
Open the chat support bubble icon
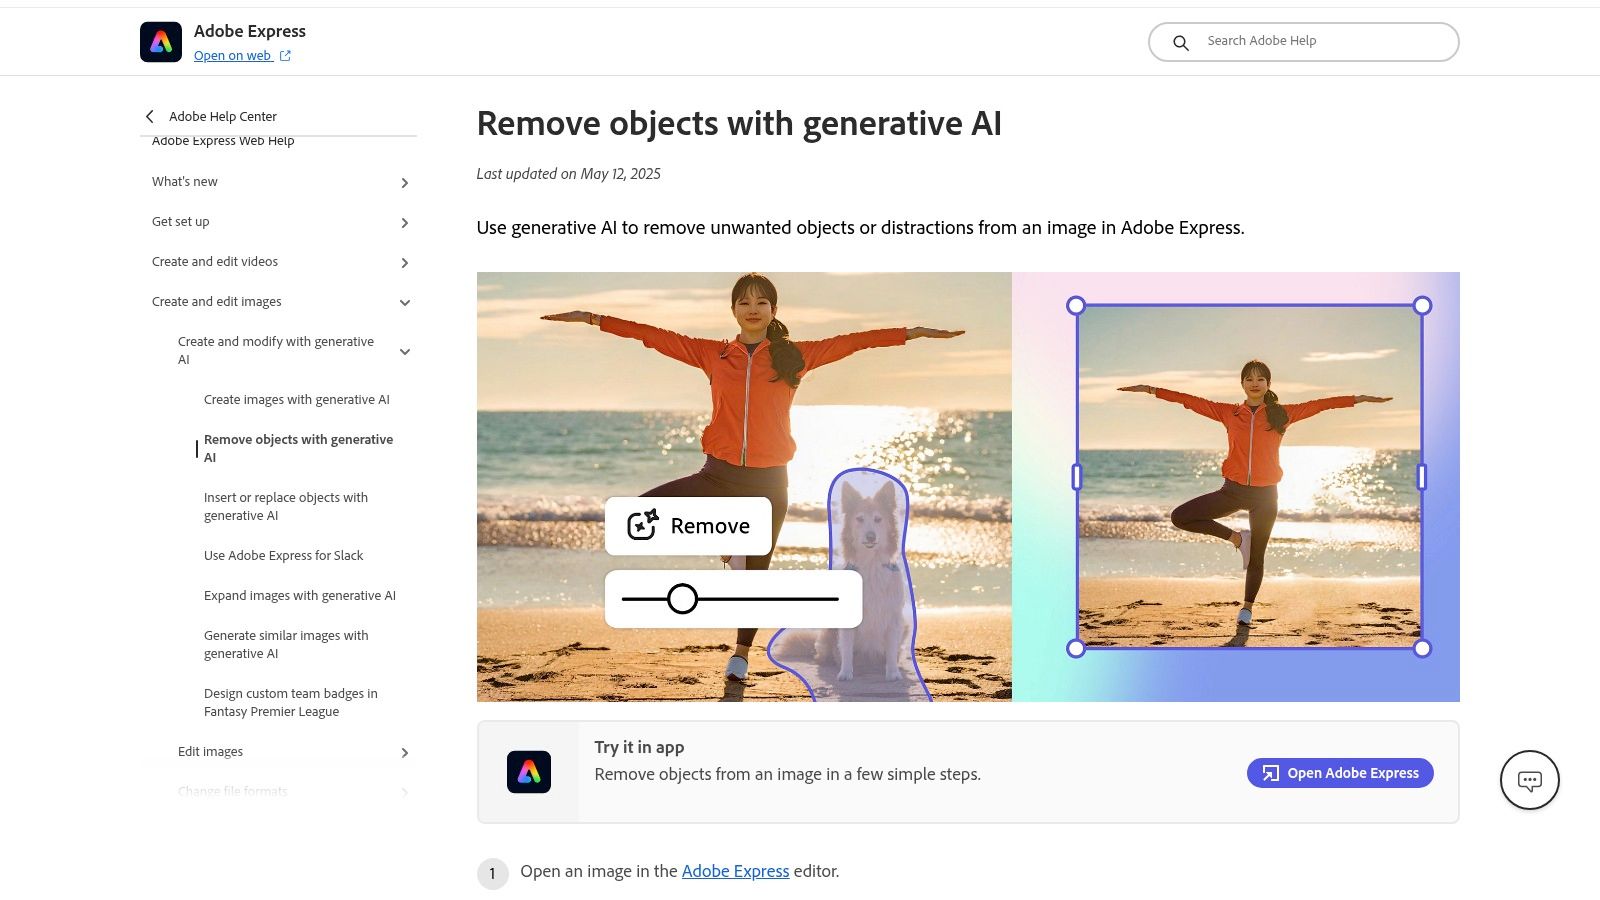[x=1529, y=780]
